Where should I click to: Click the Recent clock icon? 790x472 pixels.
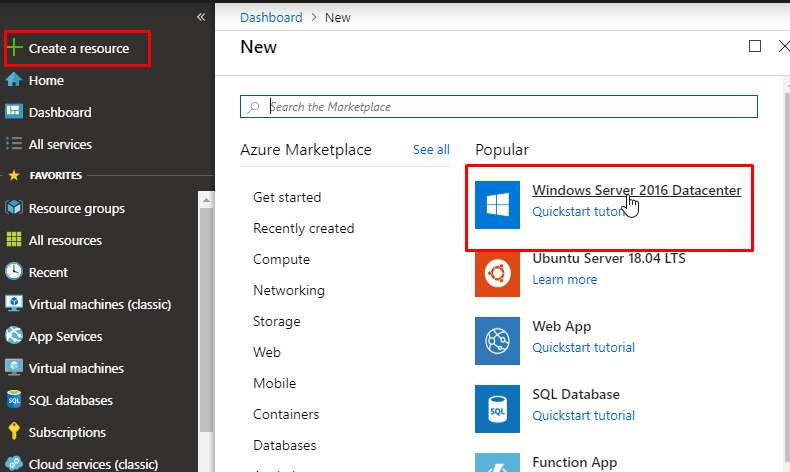click(x=14, y=272)
